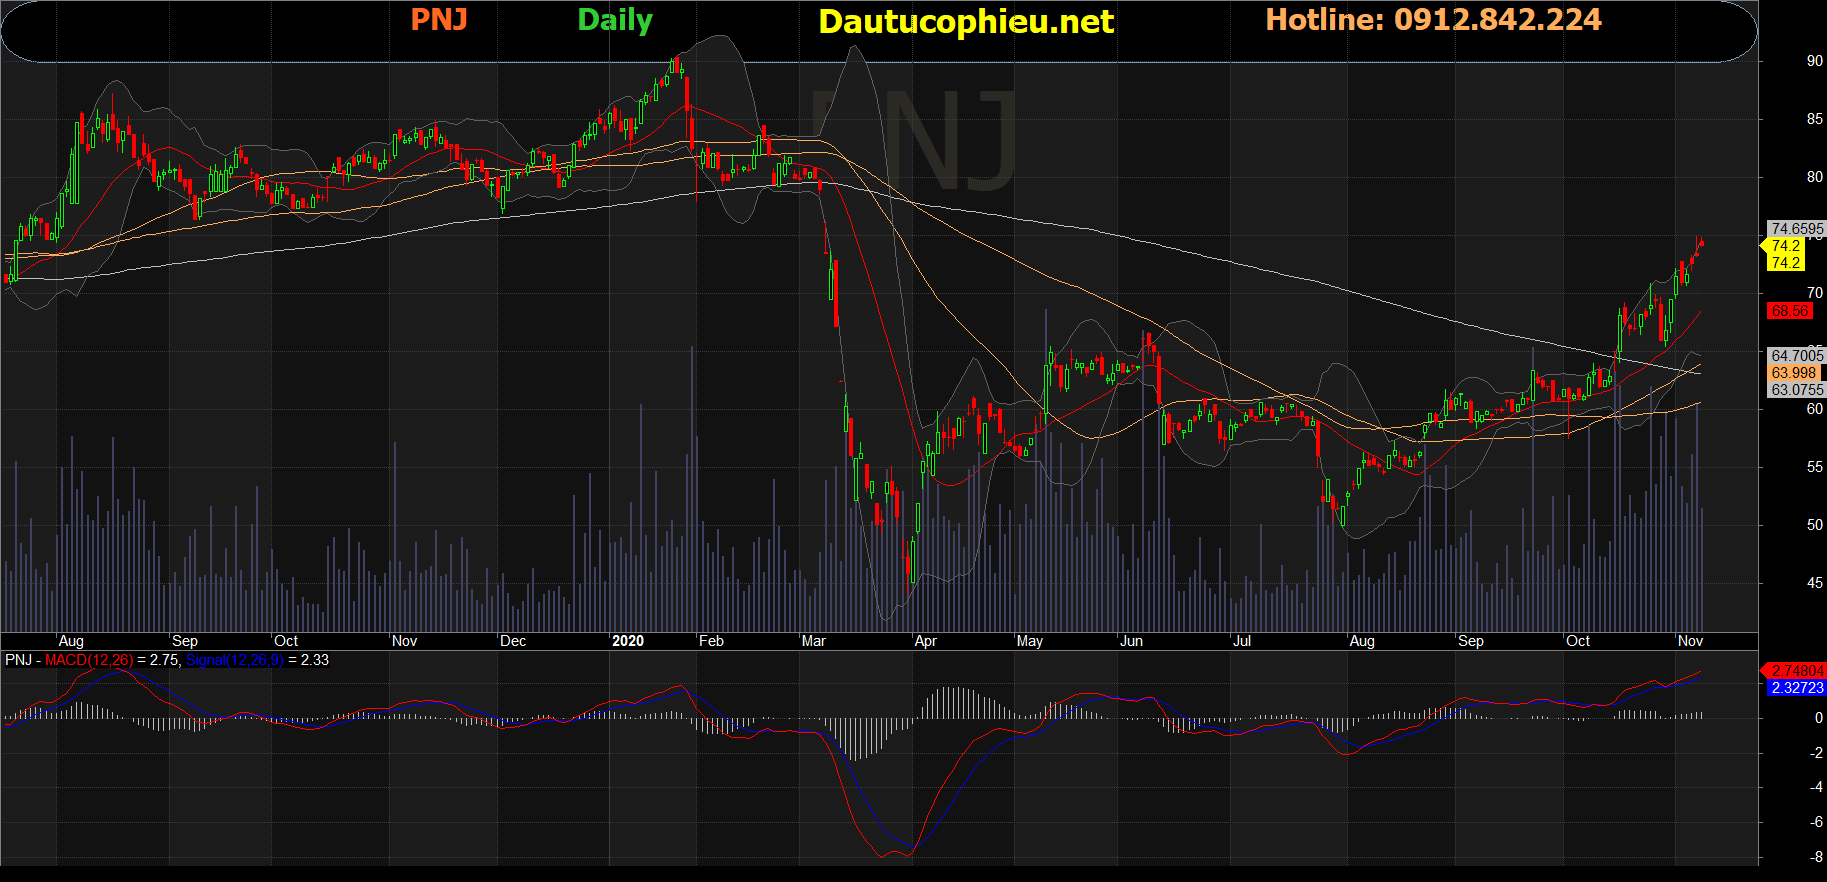
Task: Click the bold 2020 year label
Action: click(628, 641)
